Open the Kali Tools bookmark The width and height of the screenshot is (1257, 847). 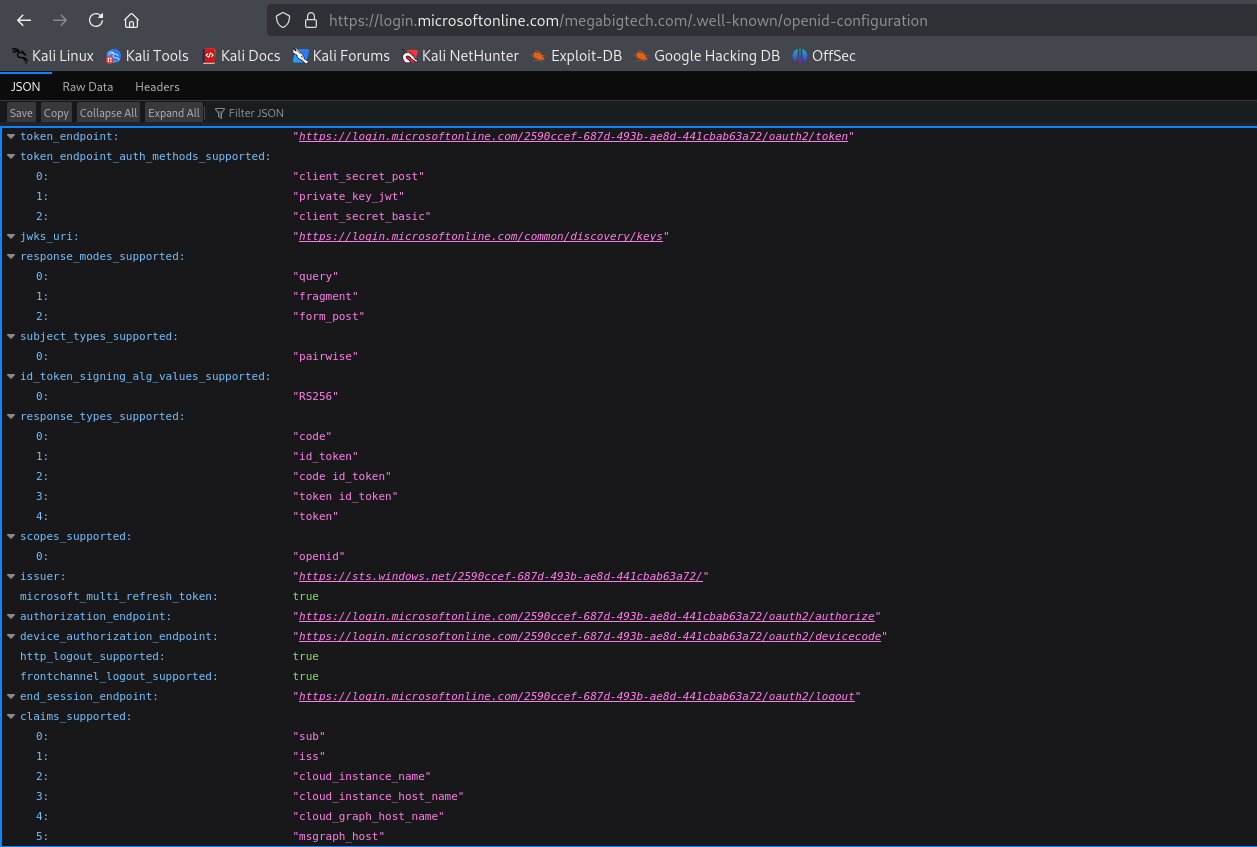pos(147,56)
